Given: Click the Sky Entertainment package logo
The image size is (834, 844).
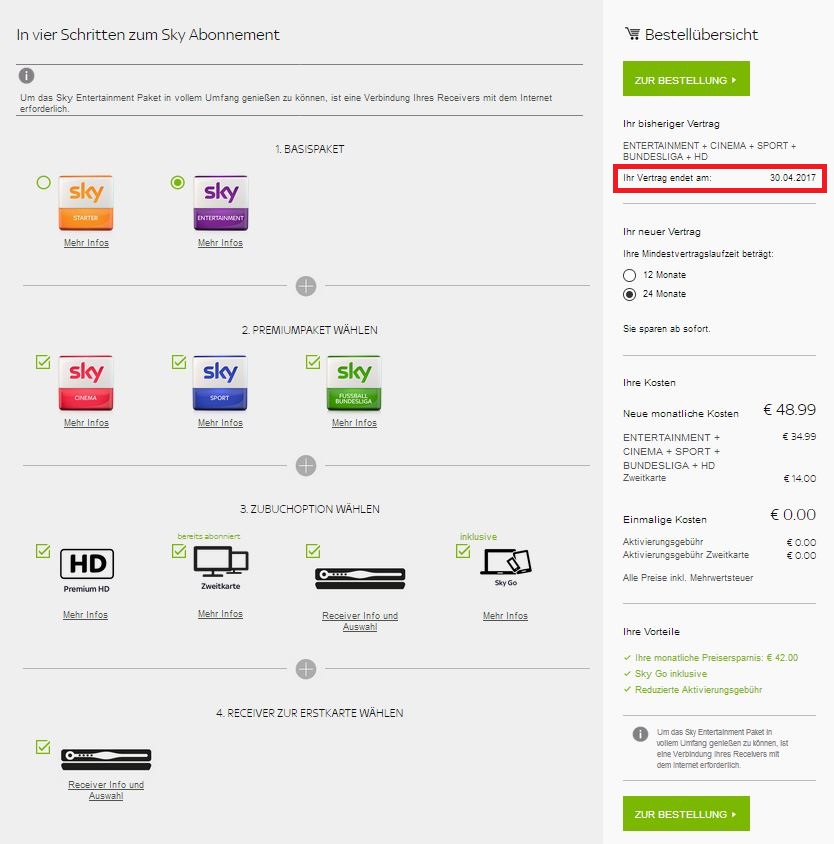Looking at the screenshot, I should coord(221,202).
